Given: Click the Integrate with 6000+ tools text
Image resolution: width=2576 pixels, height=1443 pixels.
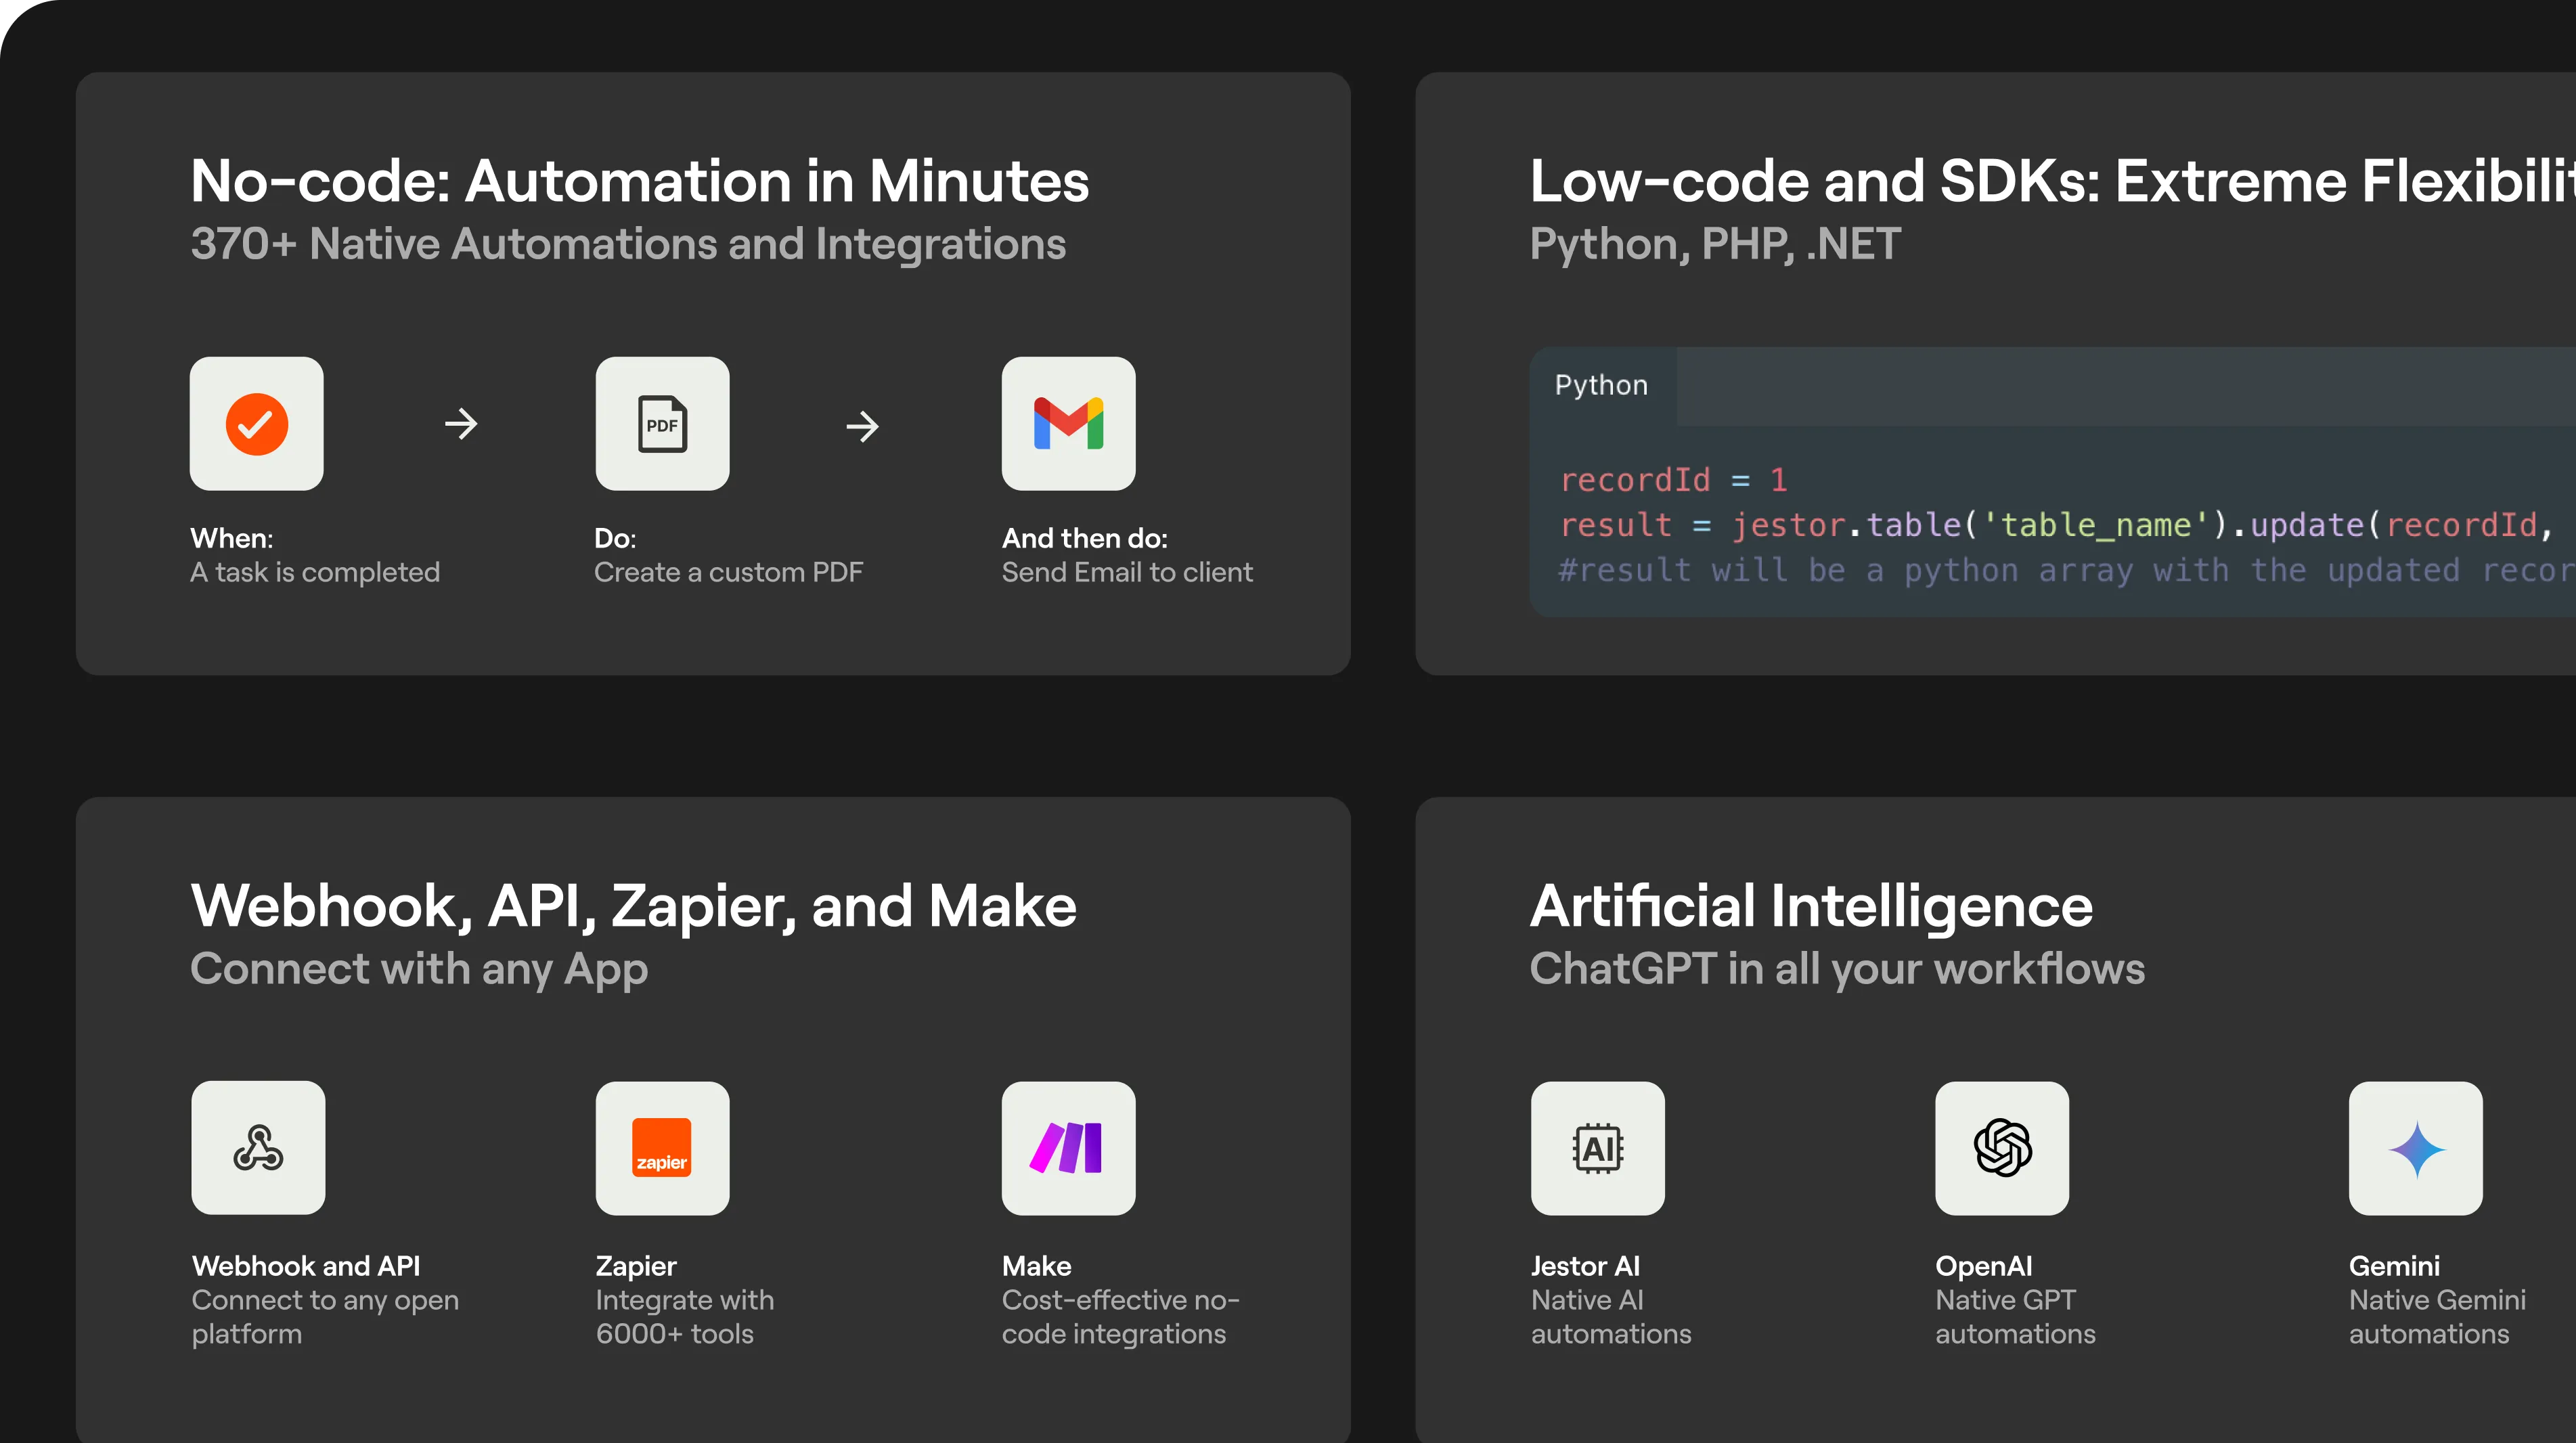Looking at the screenshot, I should tap(684, 1316).
